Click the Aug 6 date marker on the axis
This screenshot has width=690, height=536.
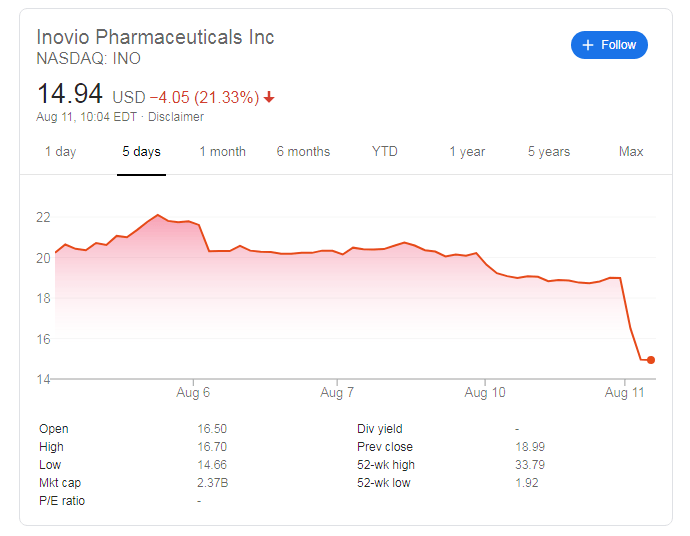193,392
